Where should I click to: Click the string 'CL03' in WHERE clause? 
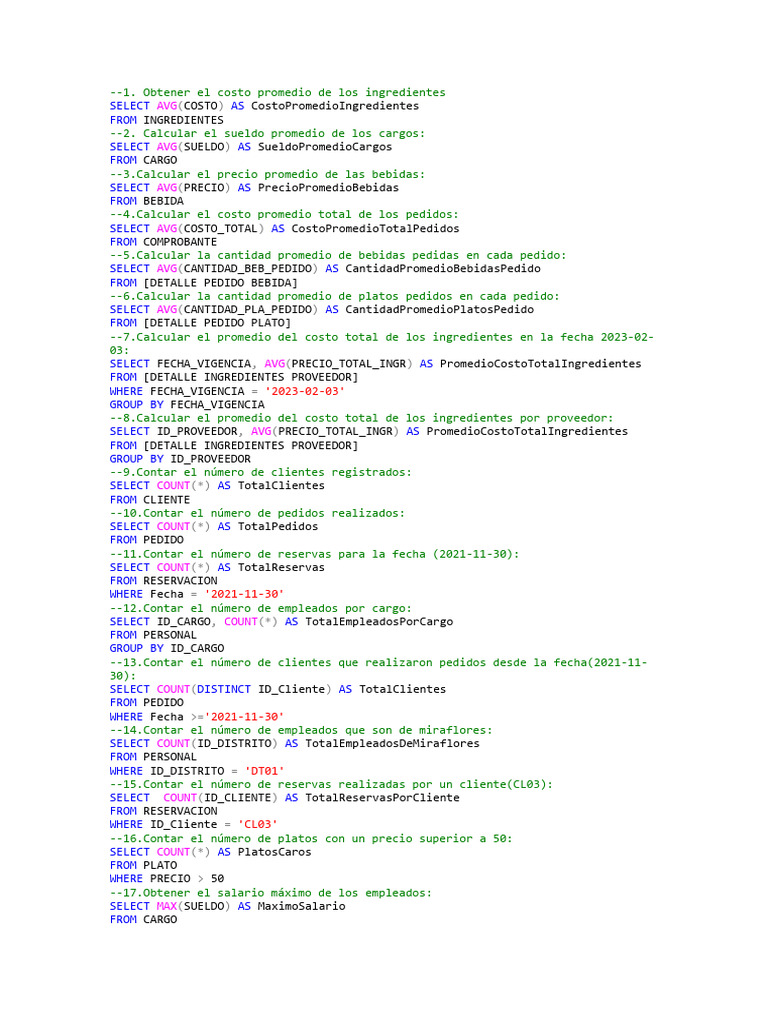pos(257,825)
